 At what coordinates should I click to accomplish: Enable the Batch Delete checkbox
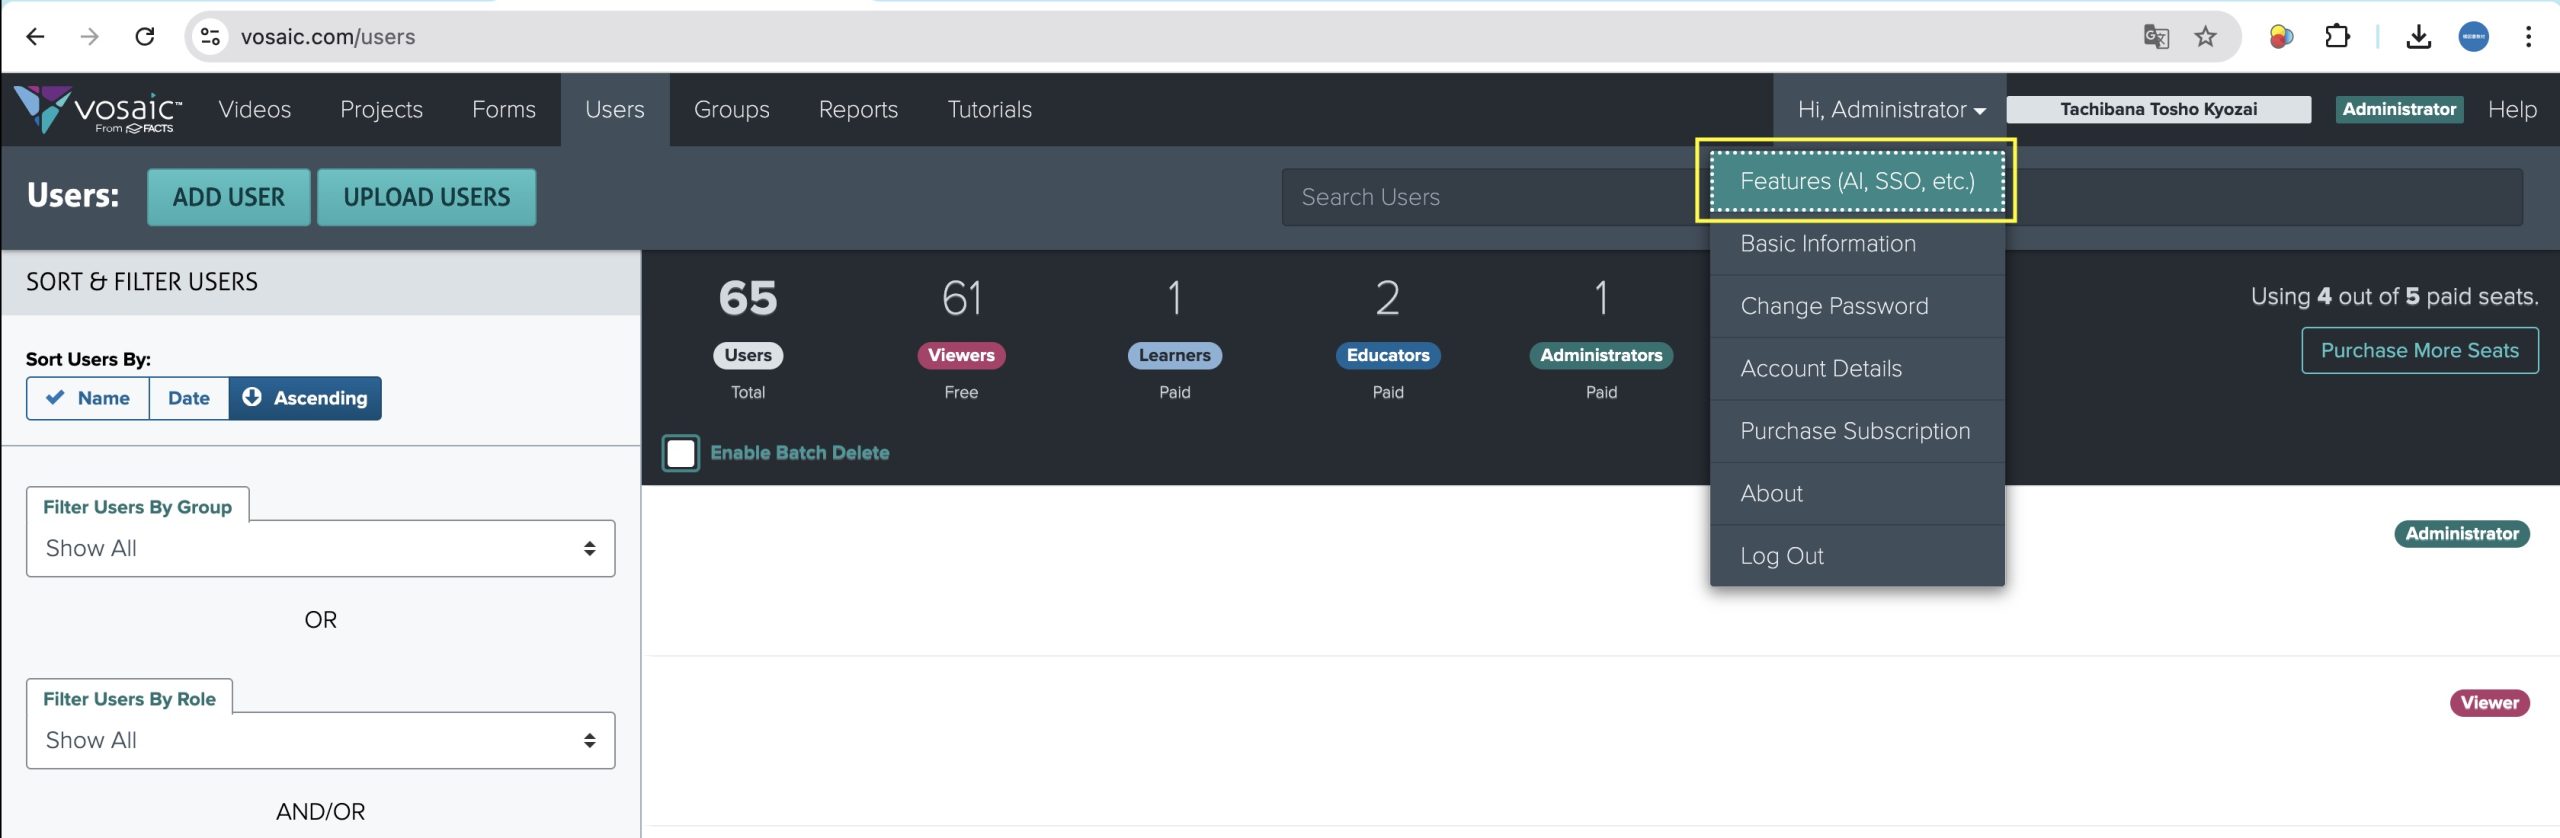pyautogui.click(x=681, y=453)
